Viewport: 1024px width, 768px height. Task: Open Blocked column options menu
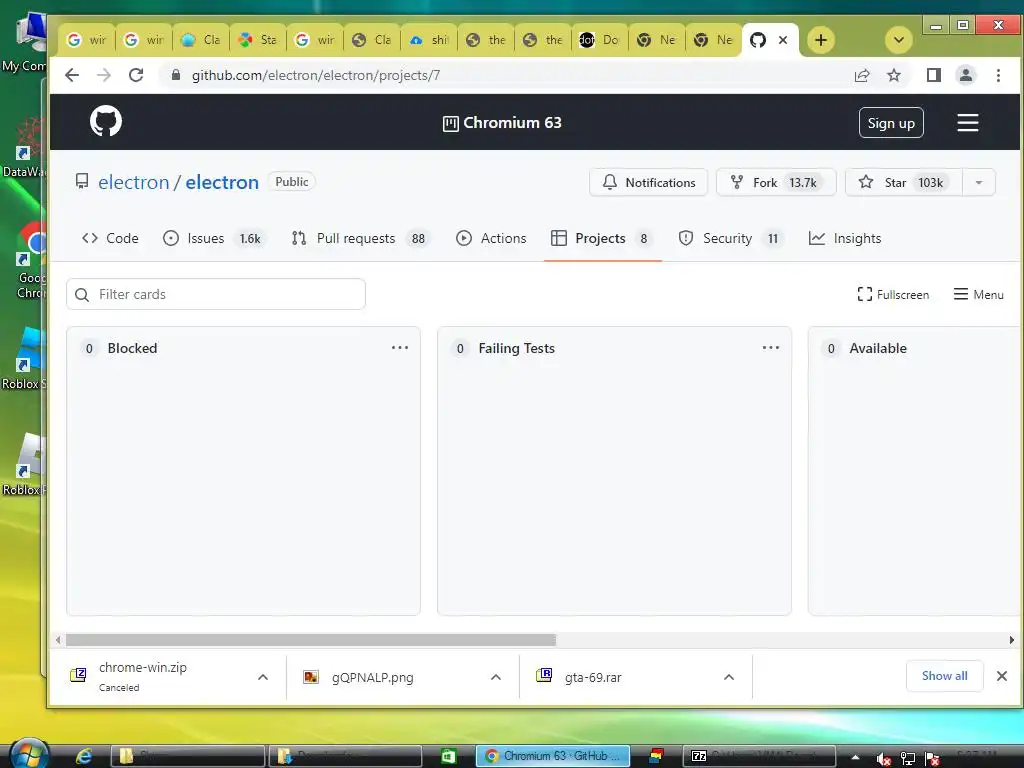[400, 347]
